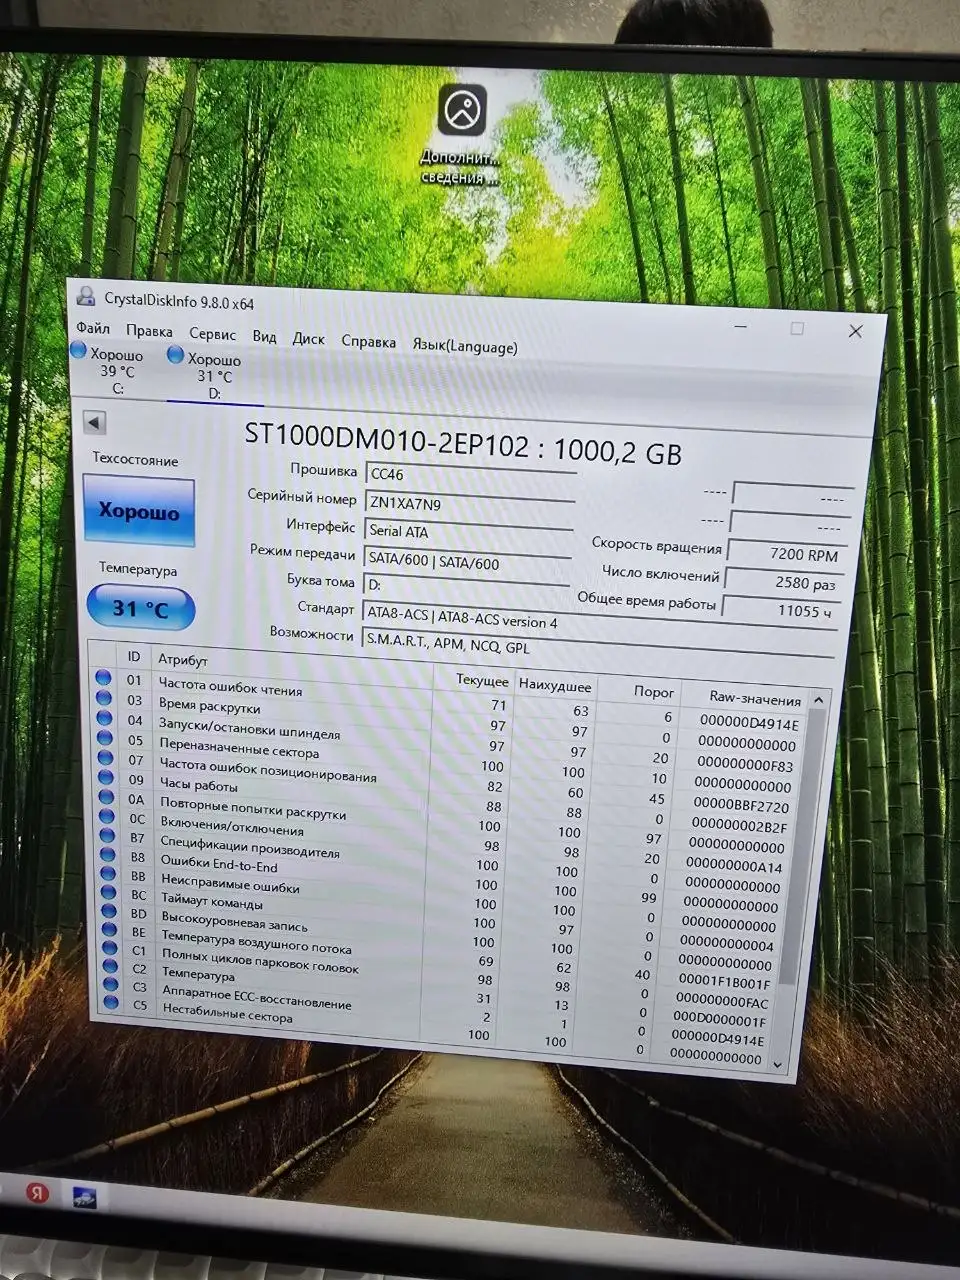Click the blue 31°C temperature badge
This screenshot has height=1280, width=960.
[x=138, y=607]
